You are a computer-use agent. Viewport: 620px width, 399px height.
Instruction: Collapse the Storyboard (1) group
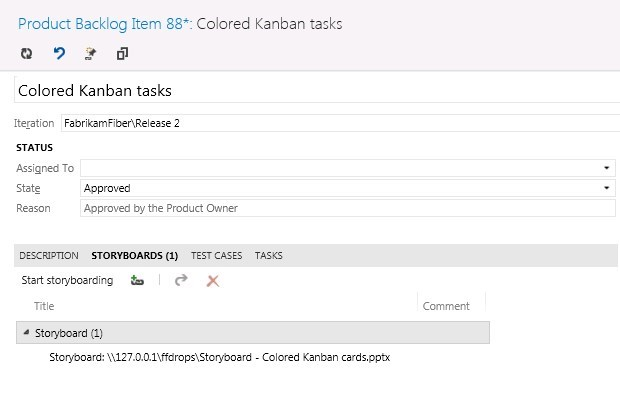pos(26,333)
